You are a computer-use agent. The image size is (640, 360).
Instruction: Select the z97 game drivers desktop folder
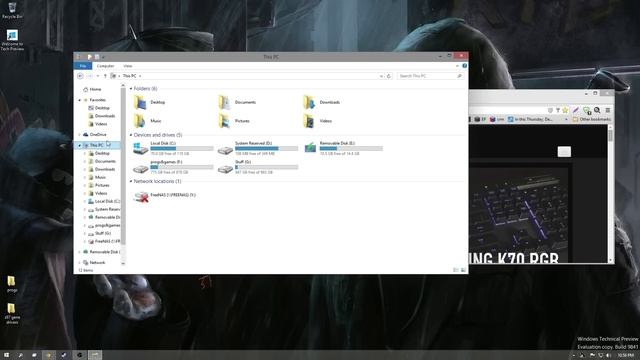click(12, 313)
